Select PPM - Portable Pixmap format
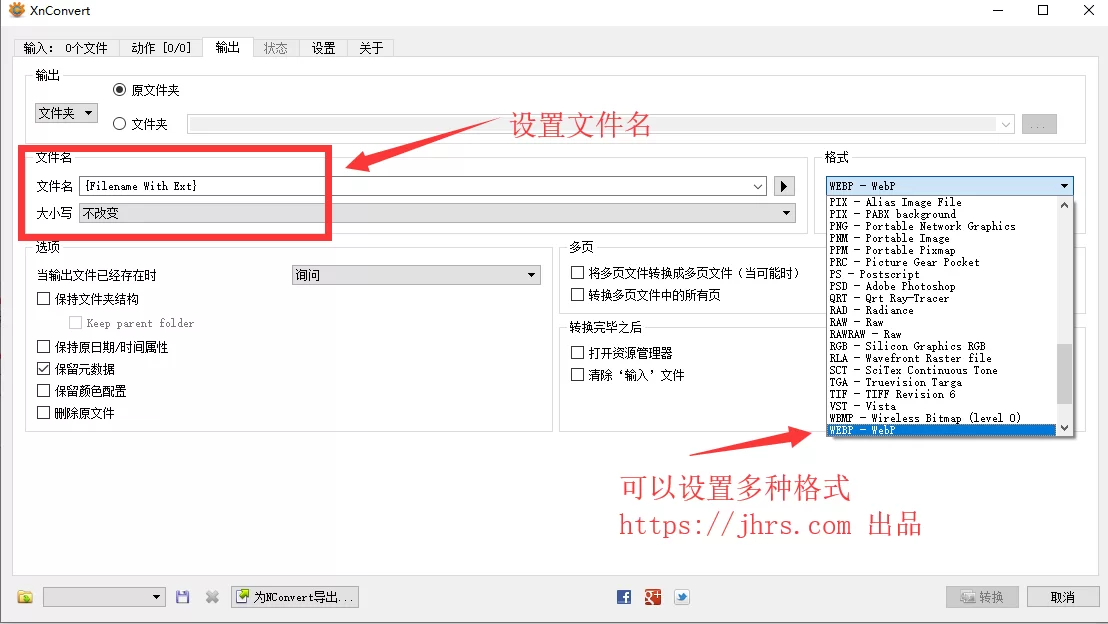1108x624 pixels. [x=942, y=250]
